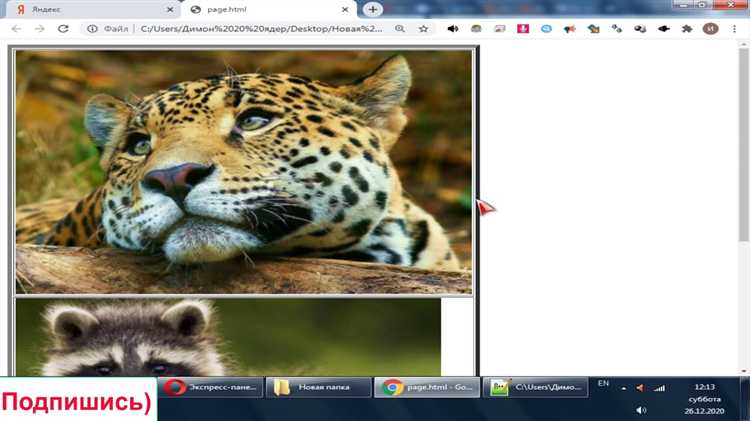Open the pink download-arrow extension
Screen dimensions: 750x421
pos(523,29)
